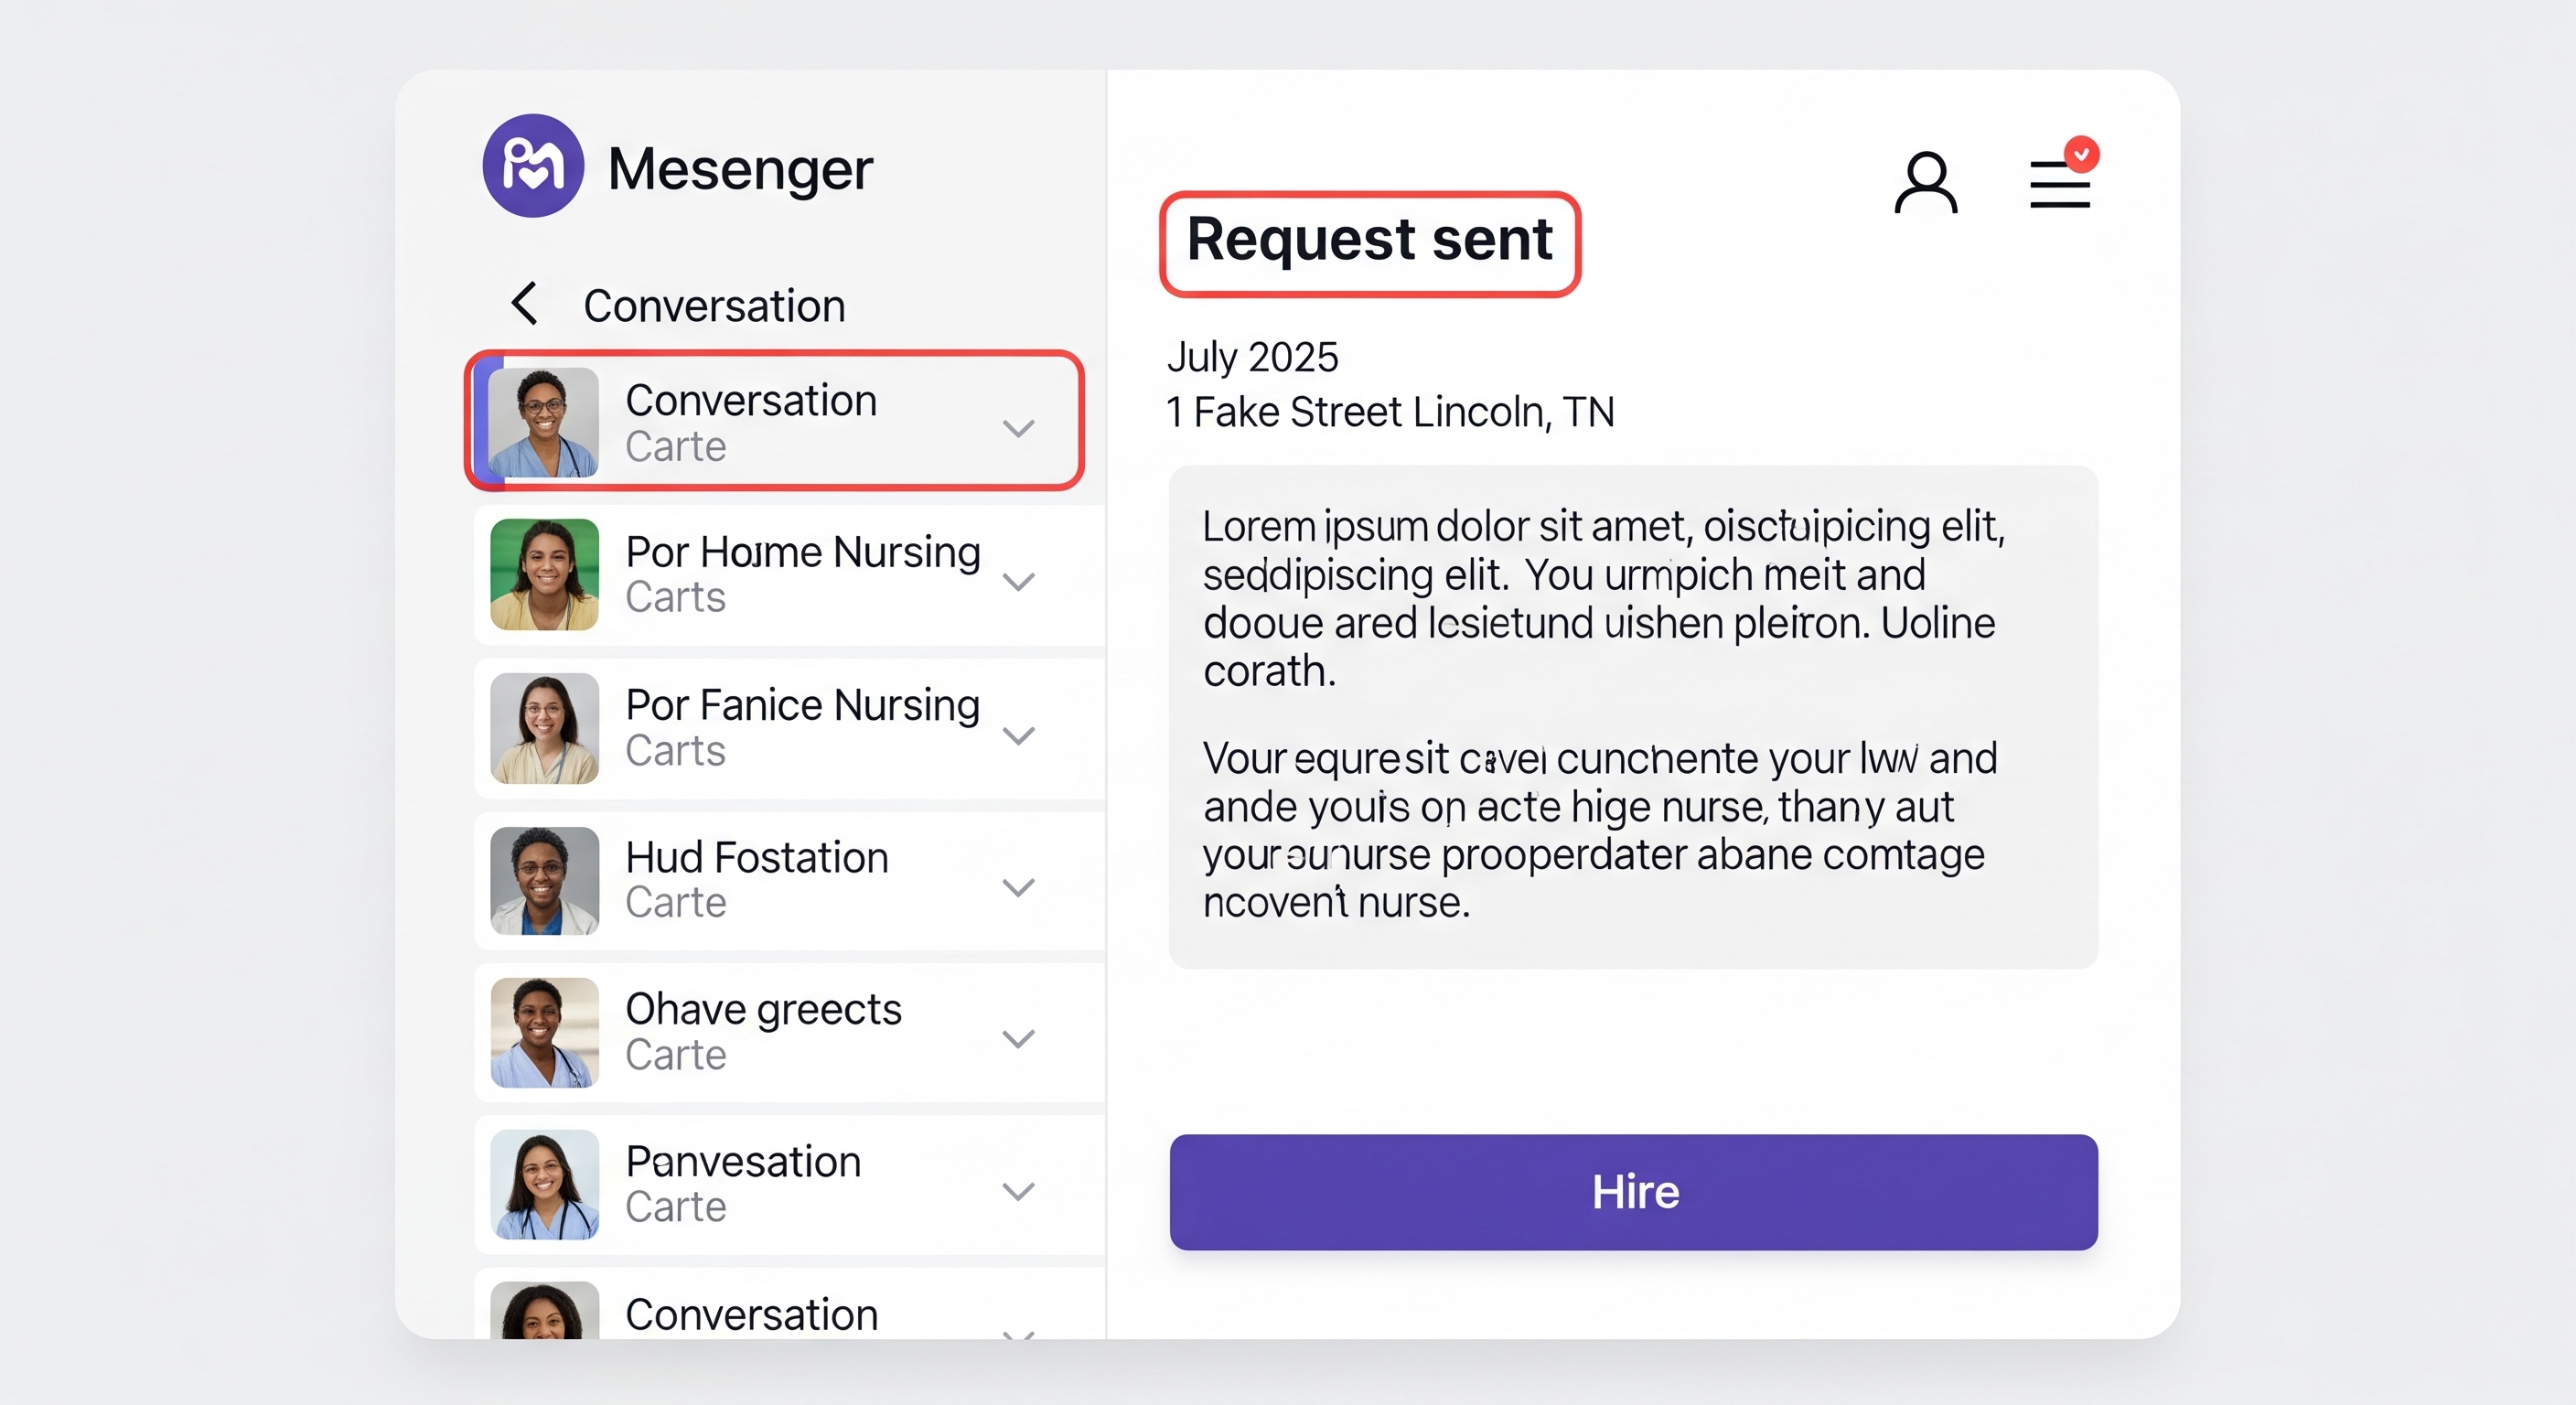The width and height of the screenshot is (2576, 1405).
Task: Click the notification badge on the menu
Action: click(2083, 154)
